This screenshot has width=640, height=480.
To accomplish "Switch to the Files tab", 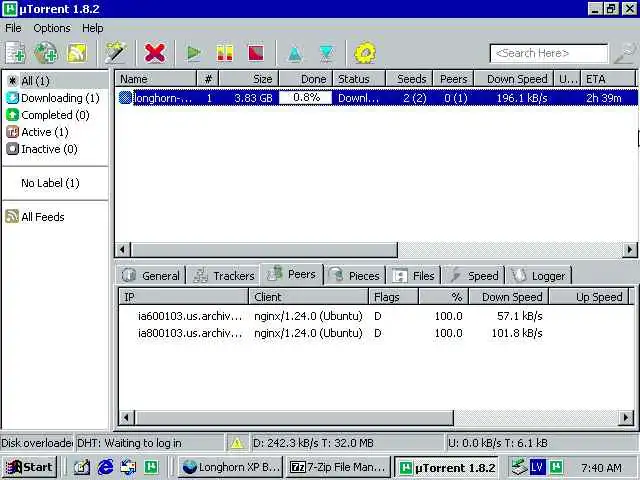I will point(413,276).
